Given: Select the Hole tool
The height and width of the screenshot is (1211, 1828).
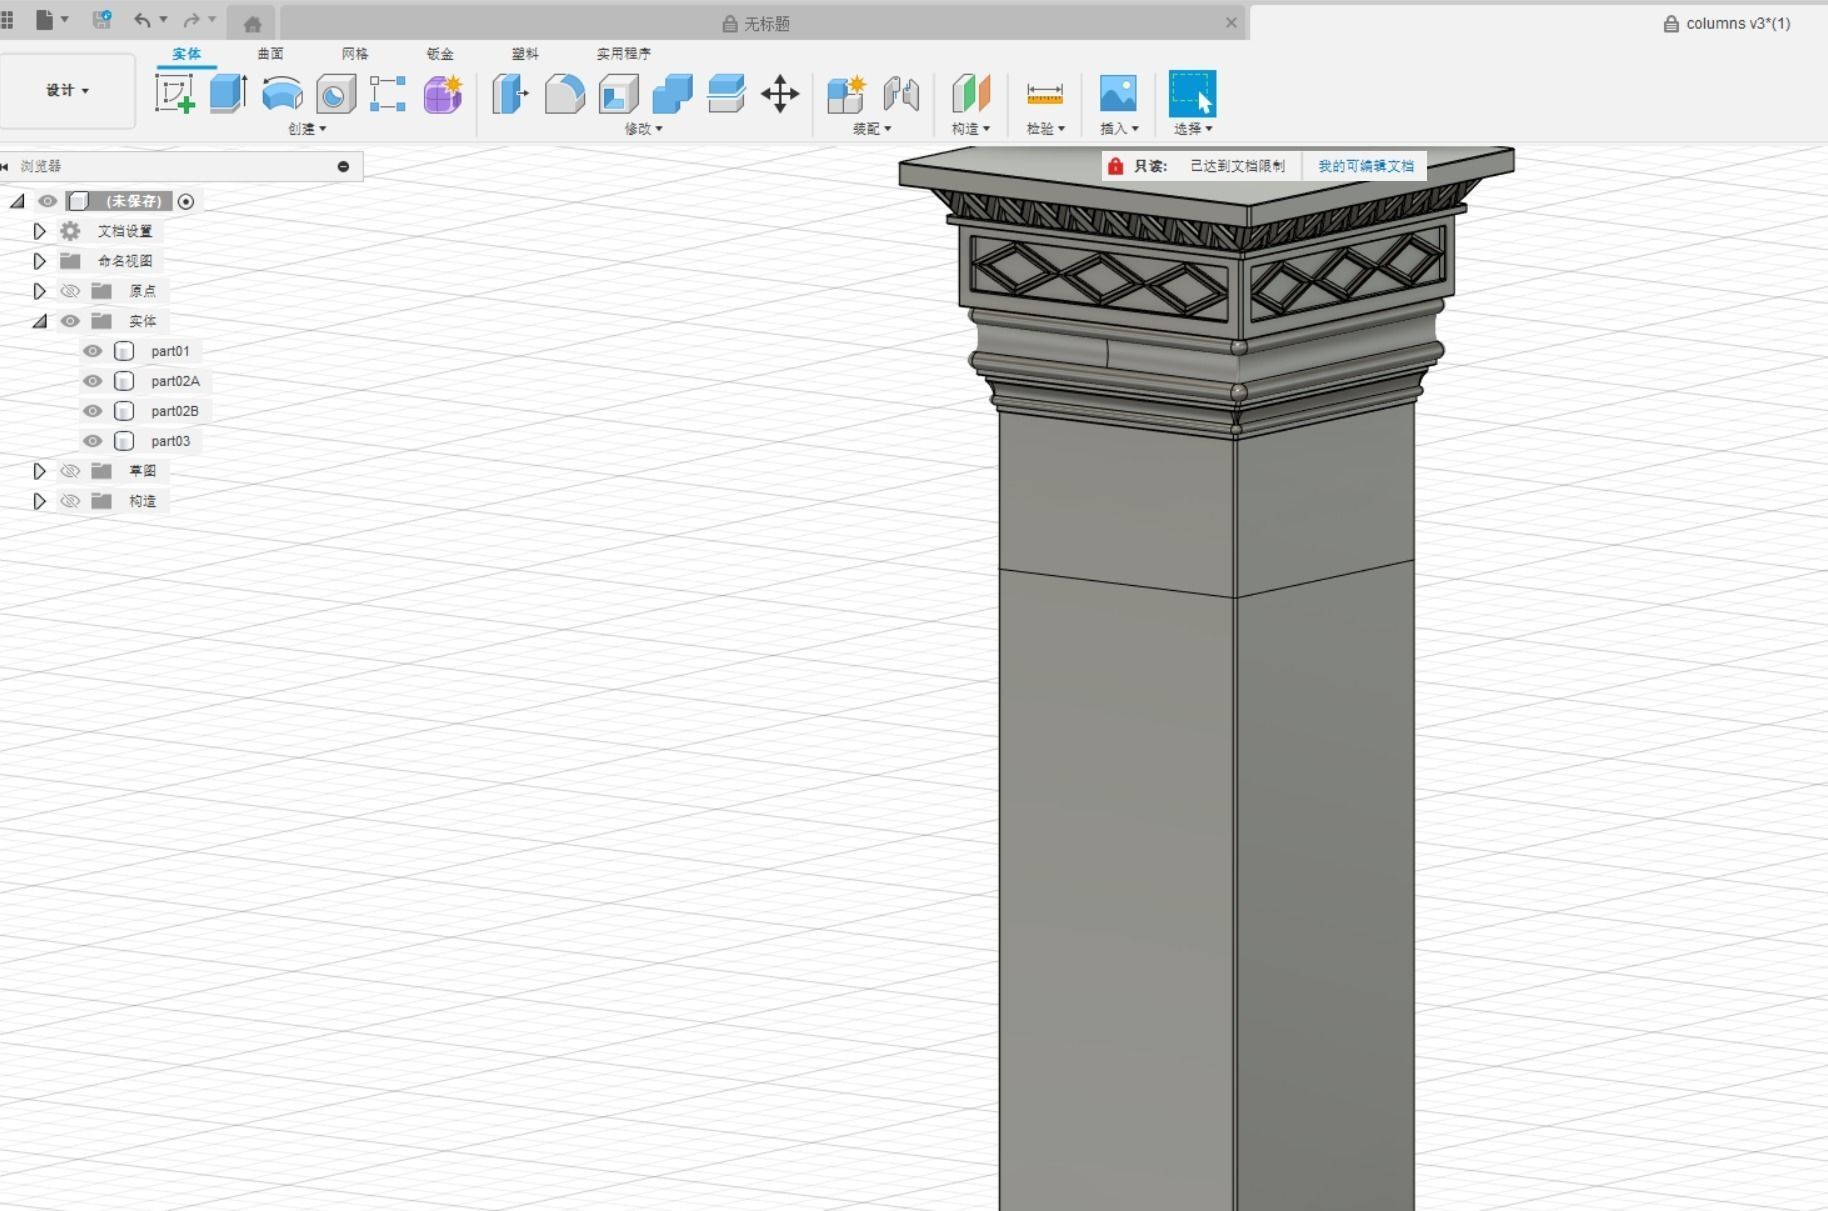Looking at the screenshot, I should (x=336, y=94).
